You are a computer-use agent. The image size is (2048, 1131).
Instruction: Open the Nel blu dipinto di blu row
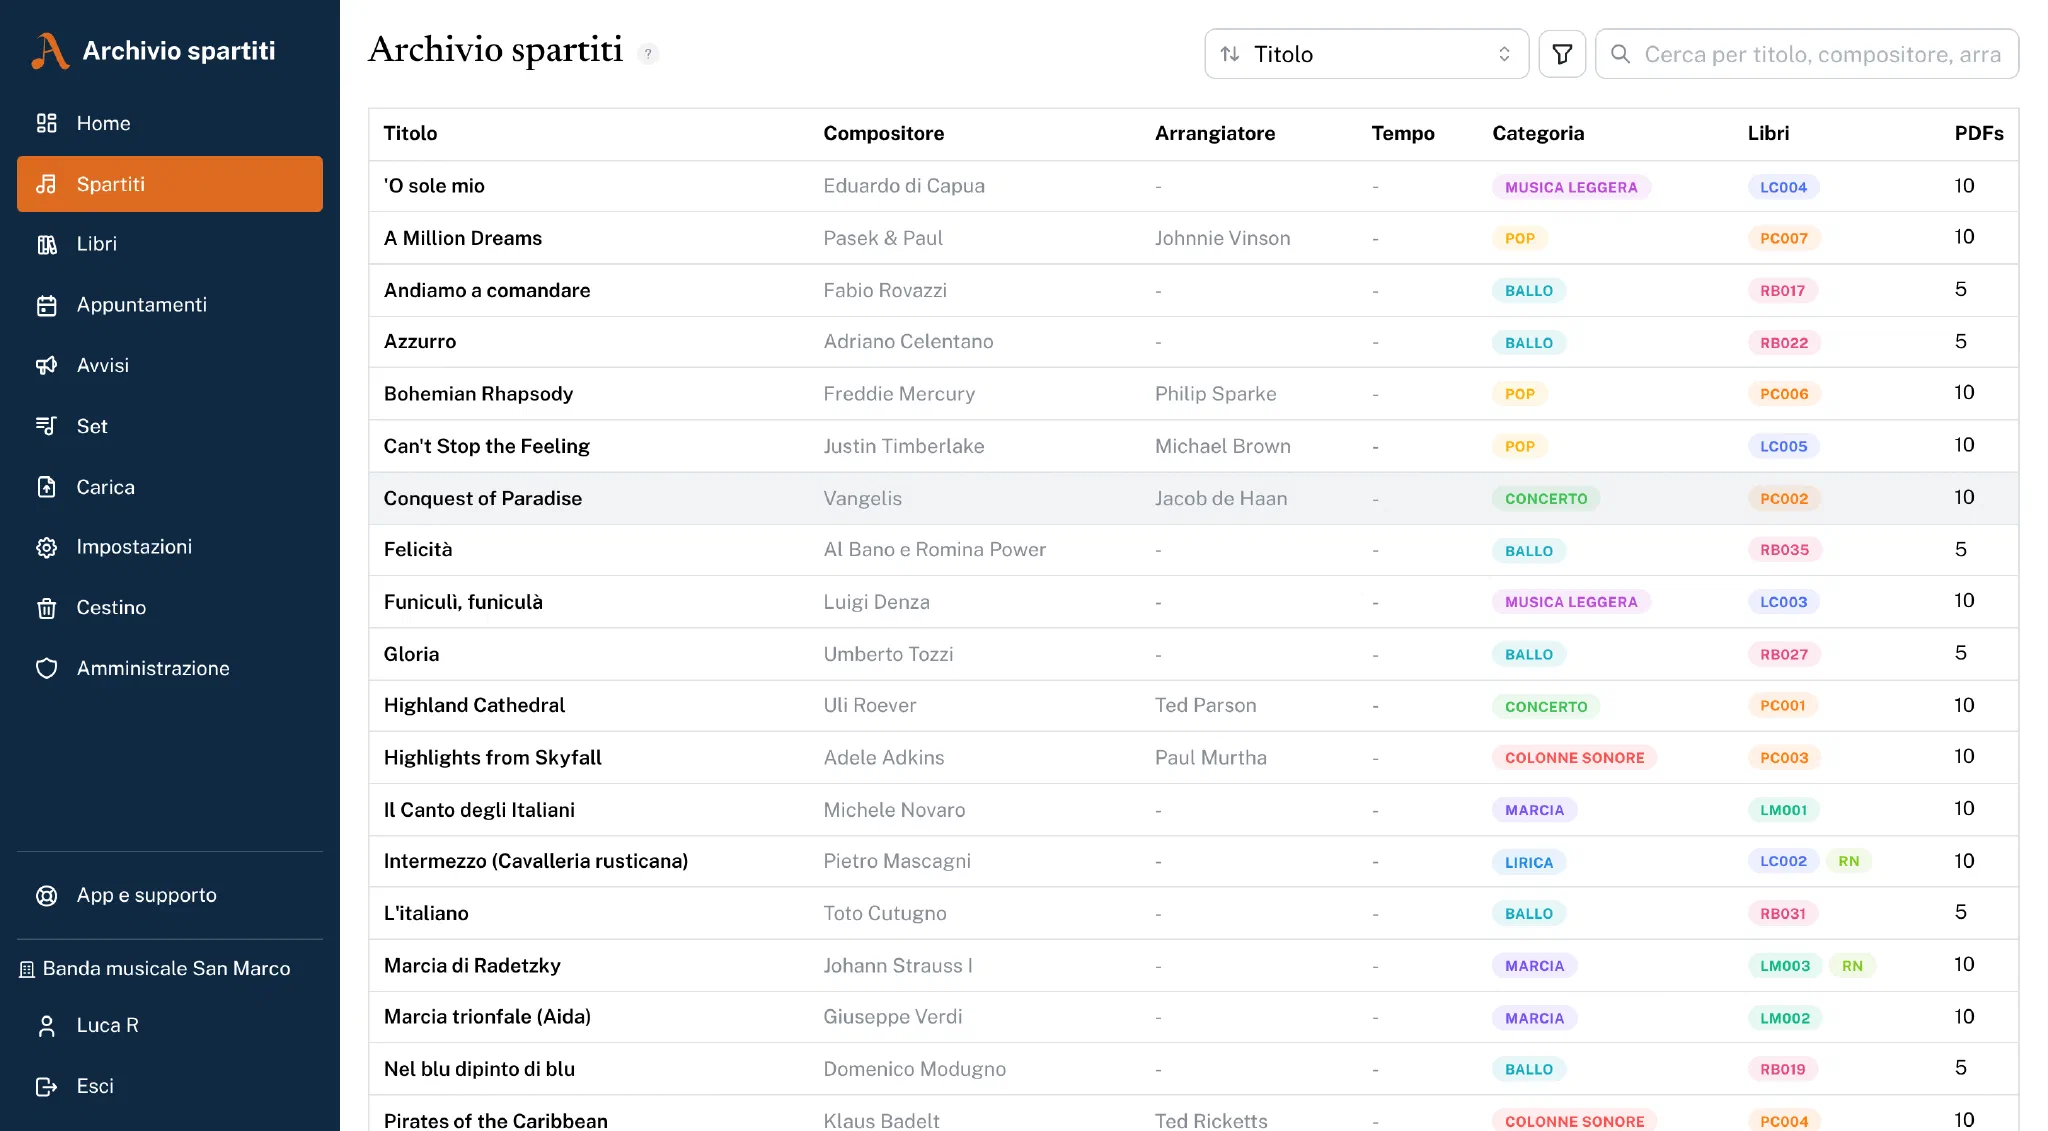coord(1193,1069)
